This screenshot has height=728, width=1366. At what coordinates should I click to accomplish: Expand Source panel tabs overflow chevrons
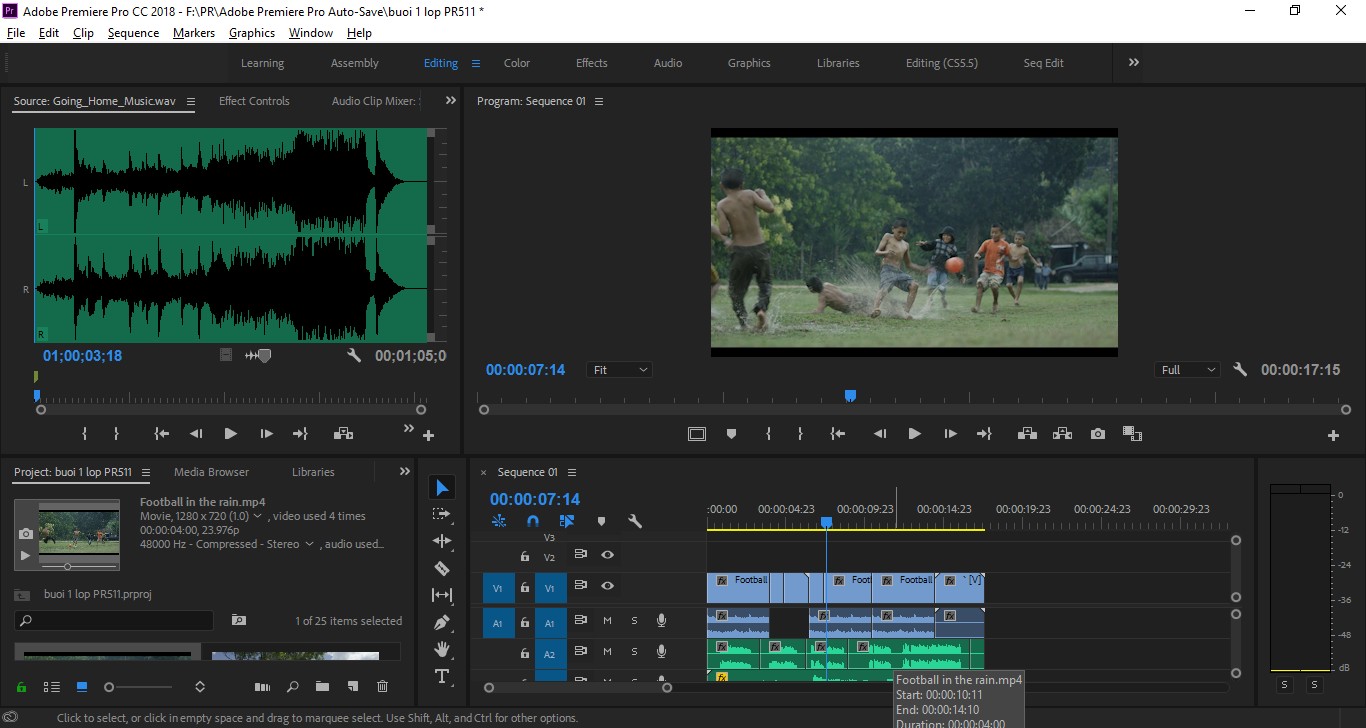coord(450,100)
